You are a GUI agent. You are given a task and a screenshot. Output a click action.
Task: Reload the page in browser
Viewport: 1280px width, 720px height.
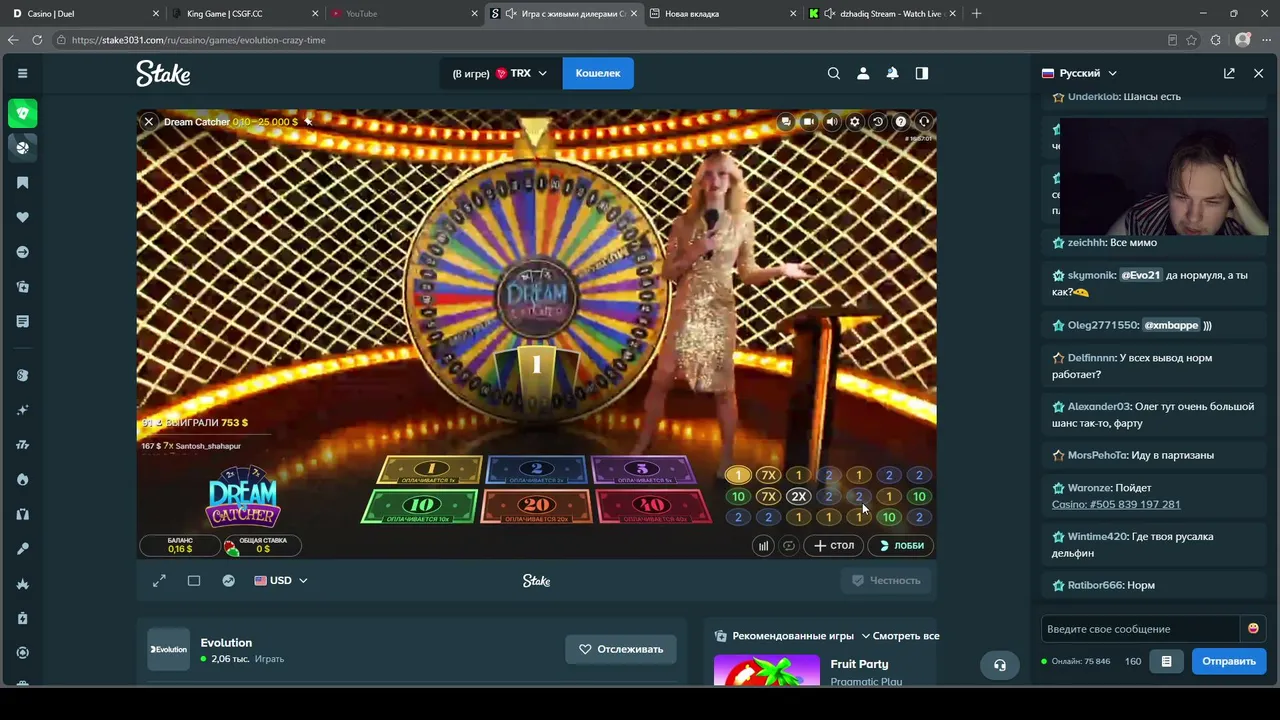point(37,40)
